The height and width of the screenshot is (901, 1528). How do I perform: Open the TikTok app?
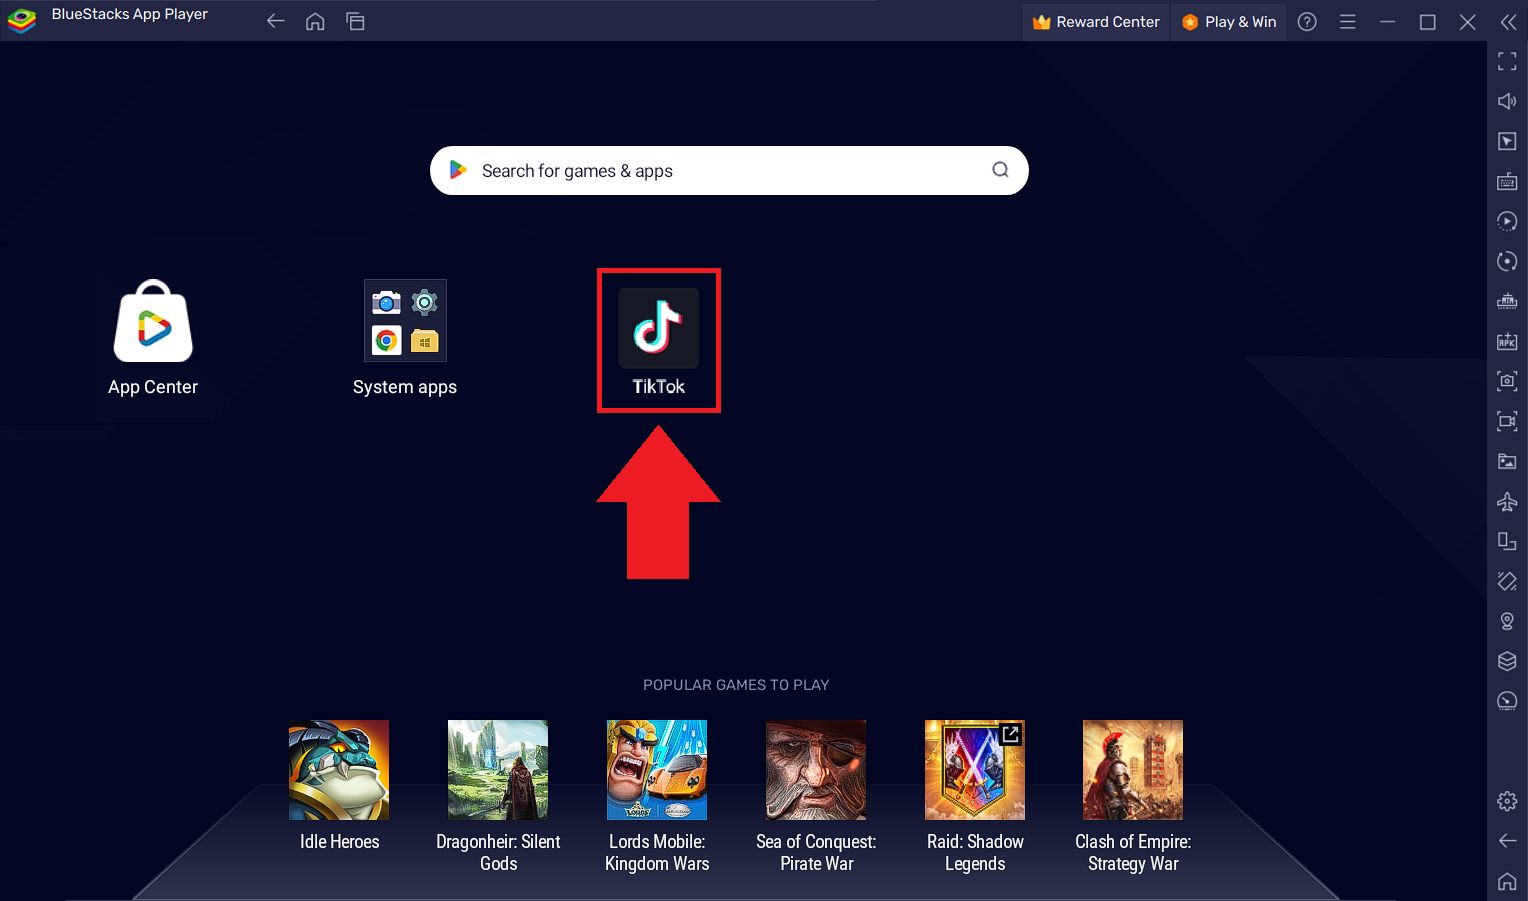(x=658, y=329)
